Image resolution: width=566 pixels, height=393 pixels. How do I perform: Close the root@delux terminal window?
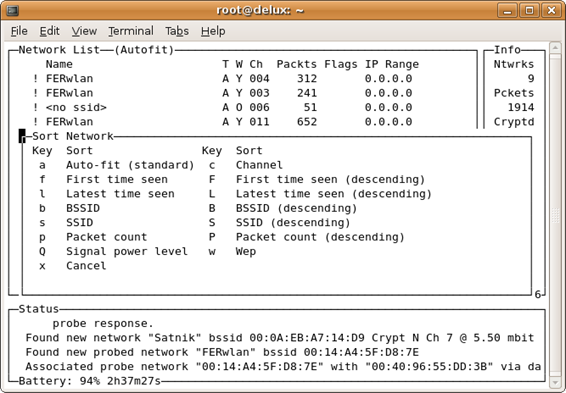pyautogui.click(x=551, y=10)
